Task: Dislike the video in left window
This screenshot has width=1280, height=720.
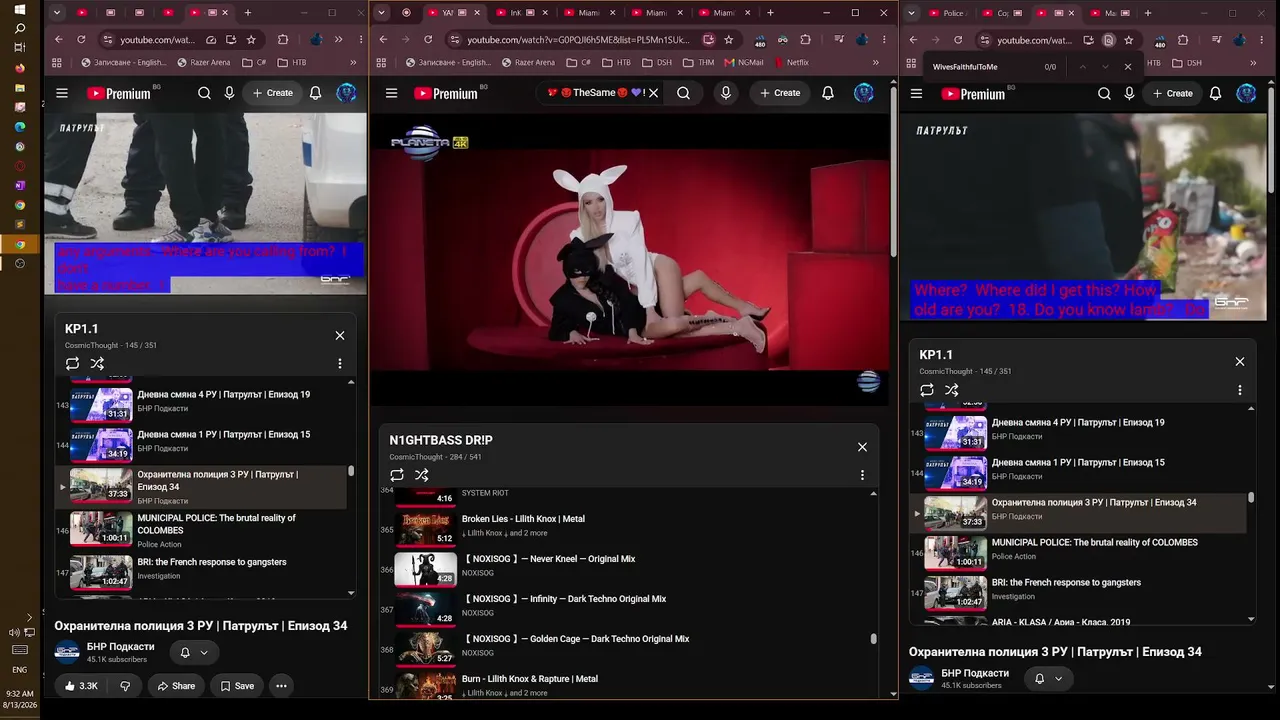Action: tap(125, 686)
